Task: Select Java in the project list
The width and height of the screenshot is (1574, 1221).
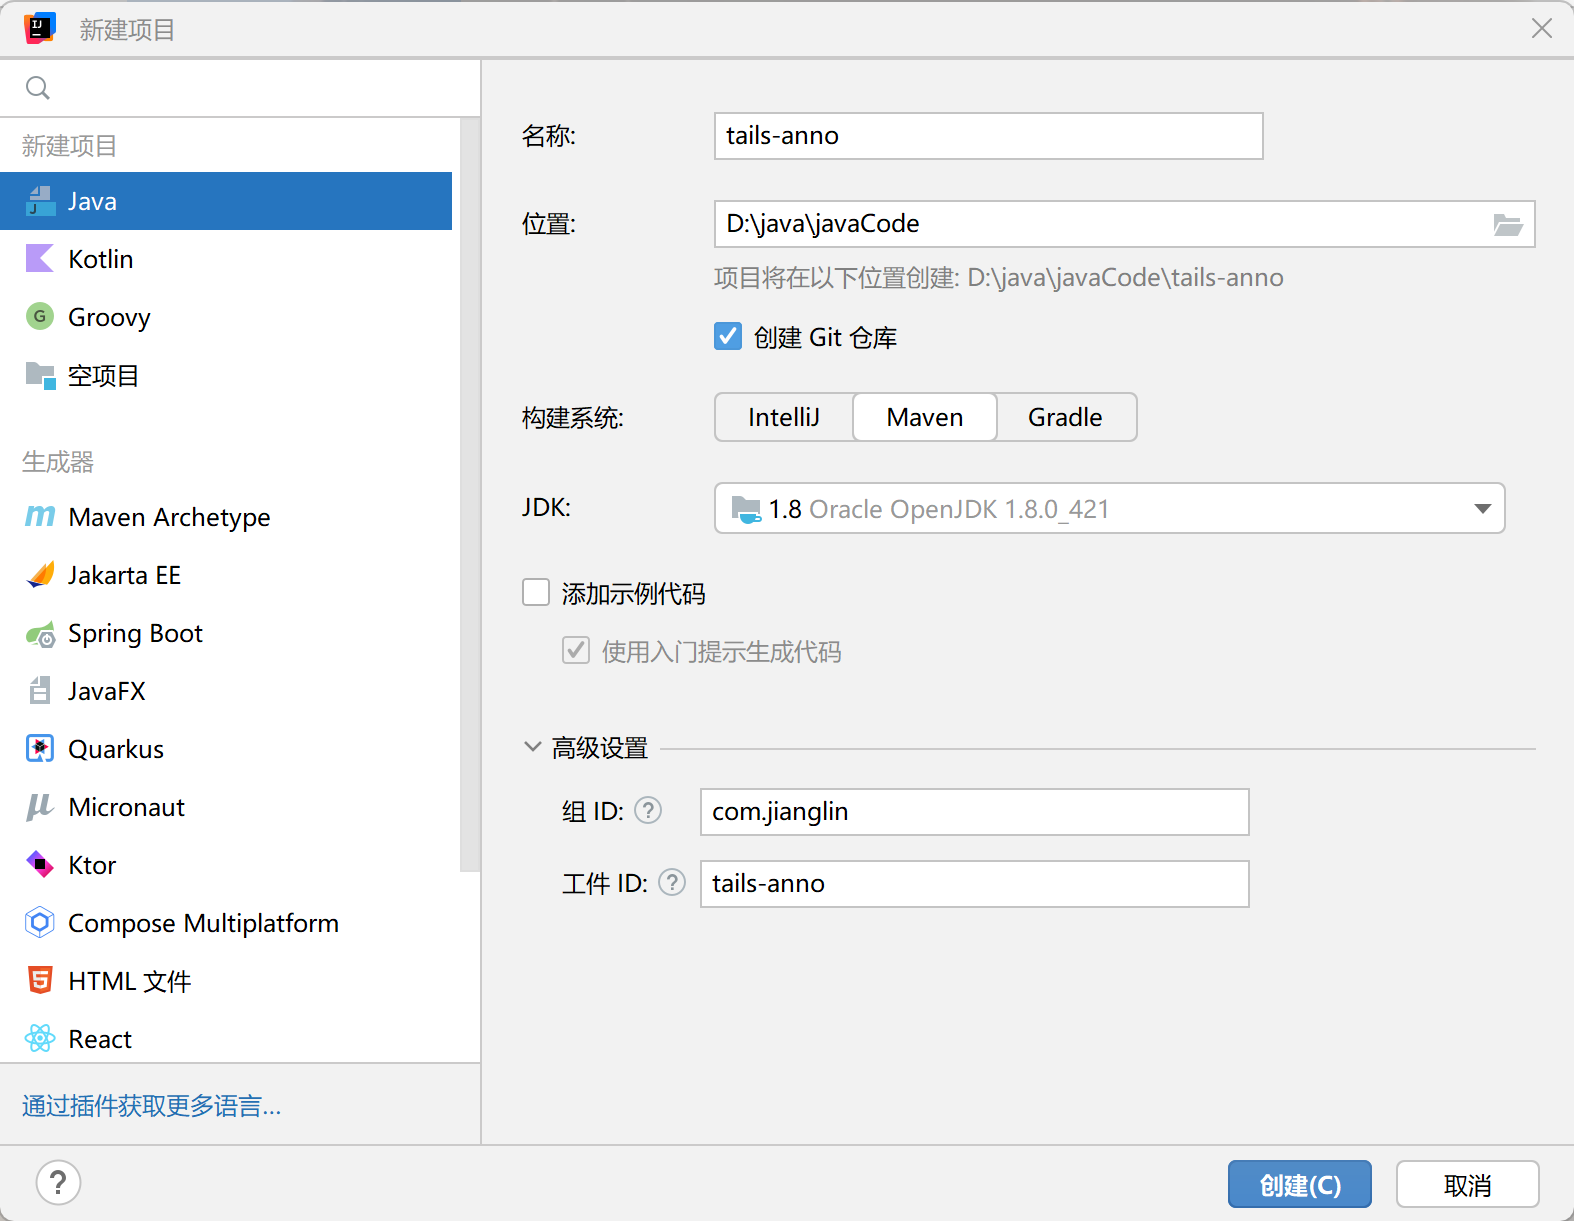Action: pyautogui.click(x=226, y=201)
